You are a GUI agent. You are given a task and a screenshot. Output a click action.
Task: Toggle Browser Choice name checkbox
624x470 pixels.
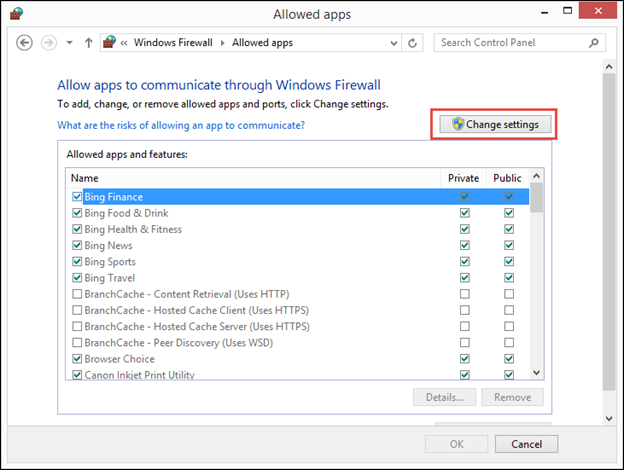[77, 359]
